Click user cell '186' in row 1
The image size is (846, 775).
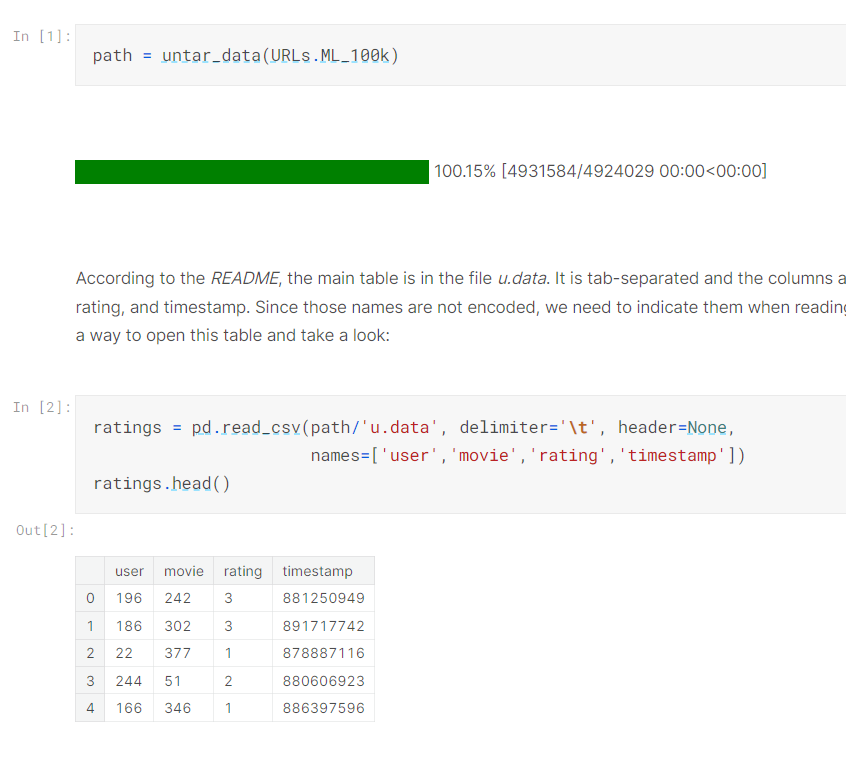tap(129, 626)
